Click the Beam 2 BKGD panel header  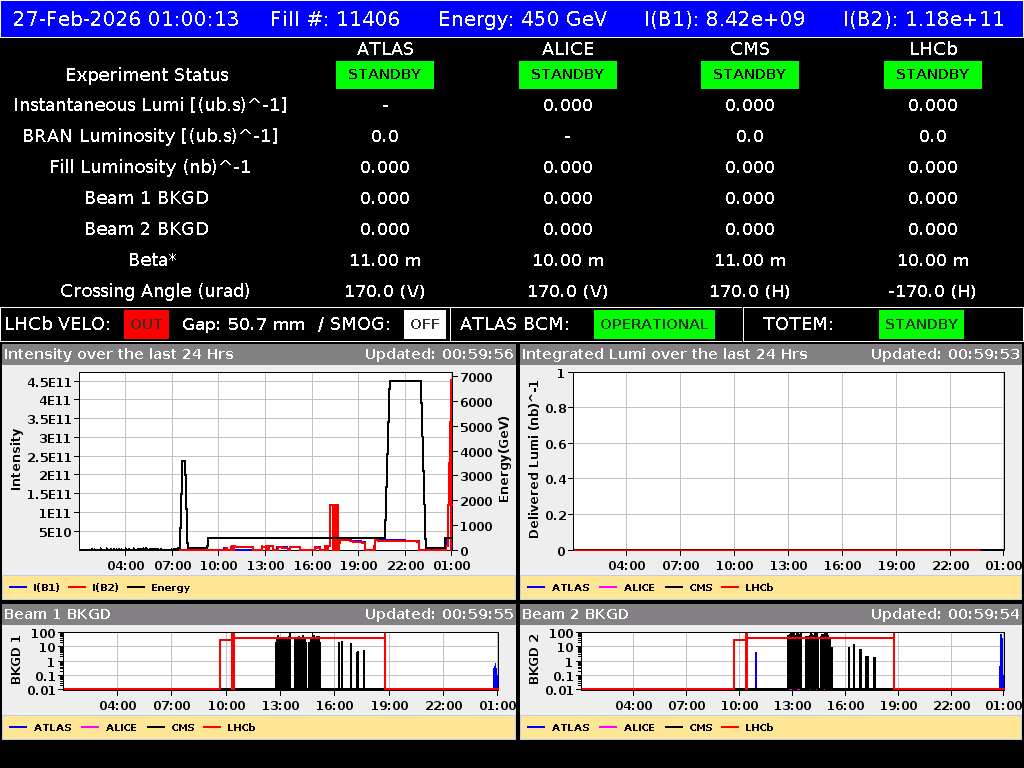point(575,614)
